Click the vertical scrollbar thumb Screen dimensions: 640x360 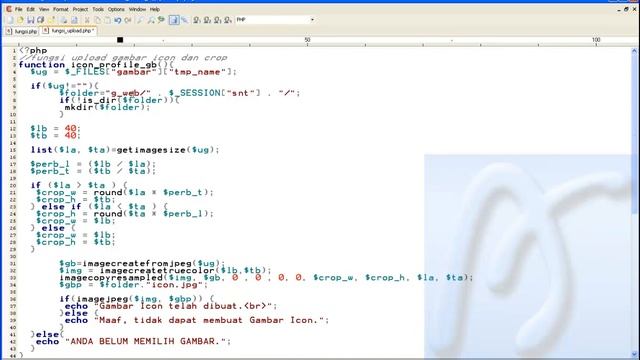[635, 135]
